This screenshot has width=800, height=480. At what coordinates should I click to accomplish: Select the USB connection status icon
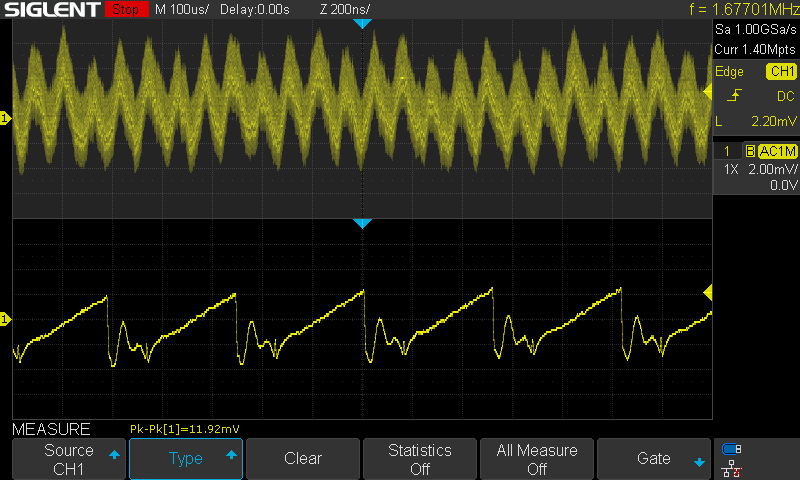(732, 449)
